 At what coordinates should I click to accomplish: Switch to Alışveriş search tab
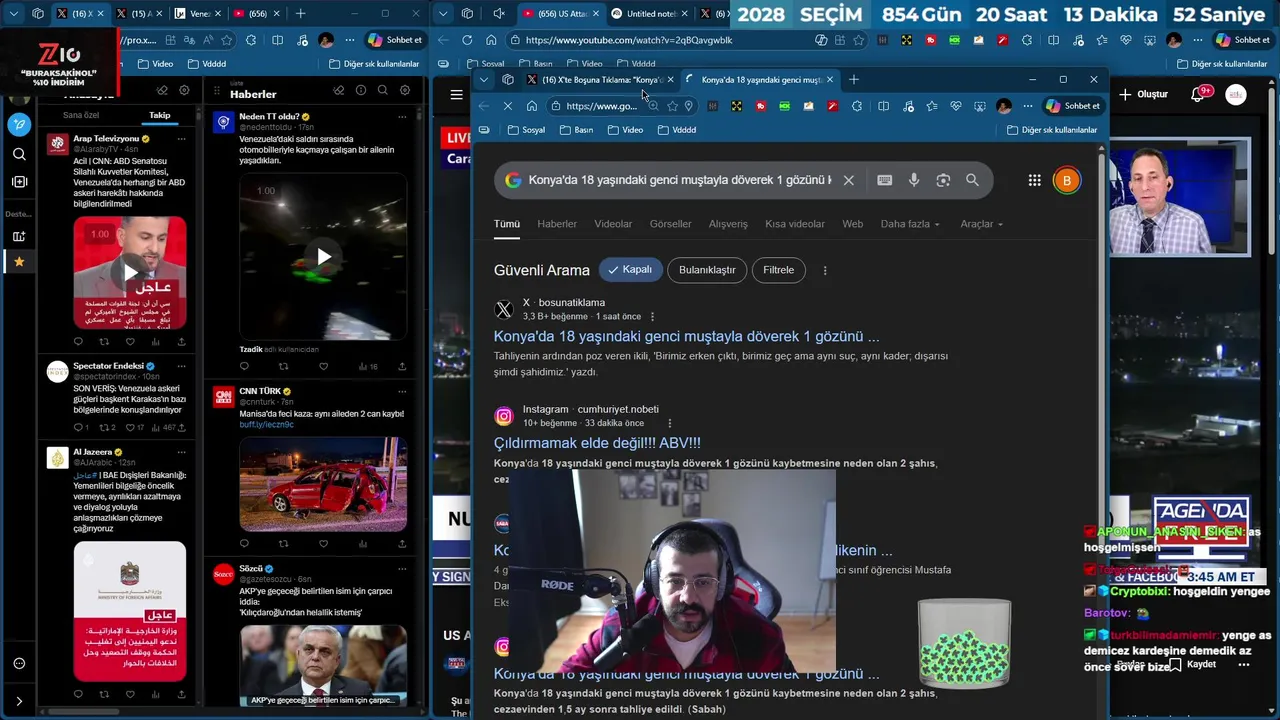point(728,224)
